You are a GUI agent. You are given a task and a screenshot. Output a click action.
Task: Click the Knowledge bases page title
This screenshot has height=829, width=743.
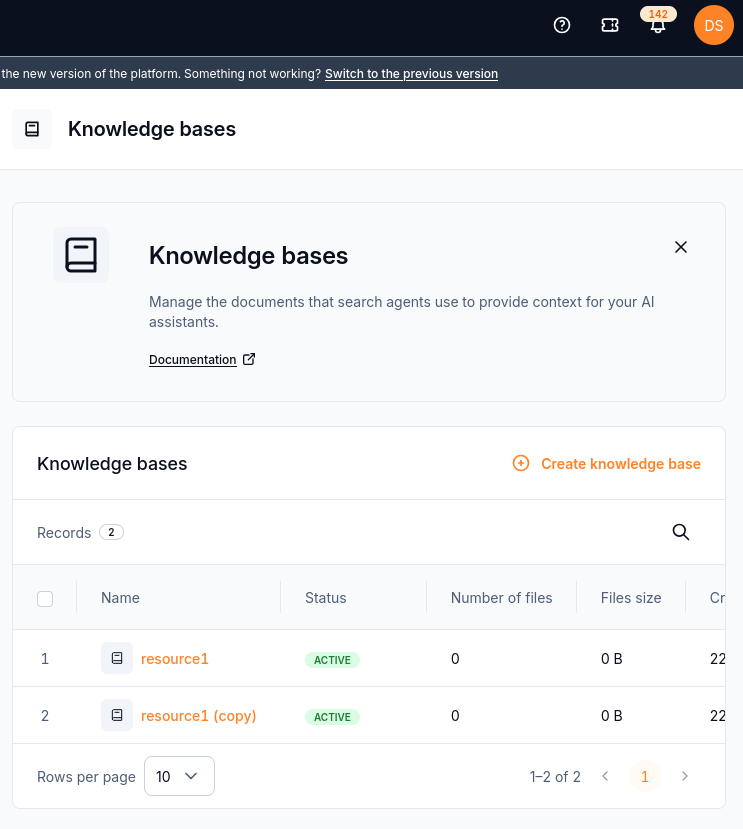(x=152, y=129)
